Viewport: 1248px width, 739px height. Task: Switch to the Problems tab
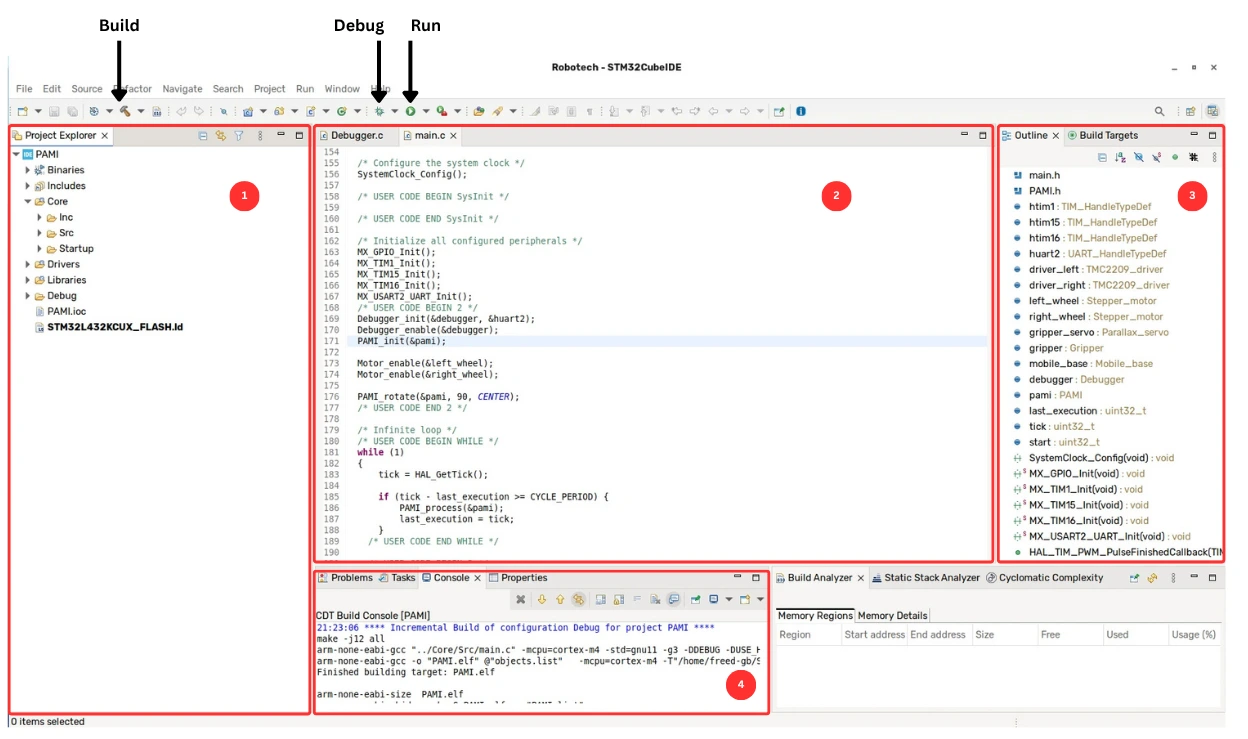coord(345,578)
